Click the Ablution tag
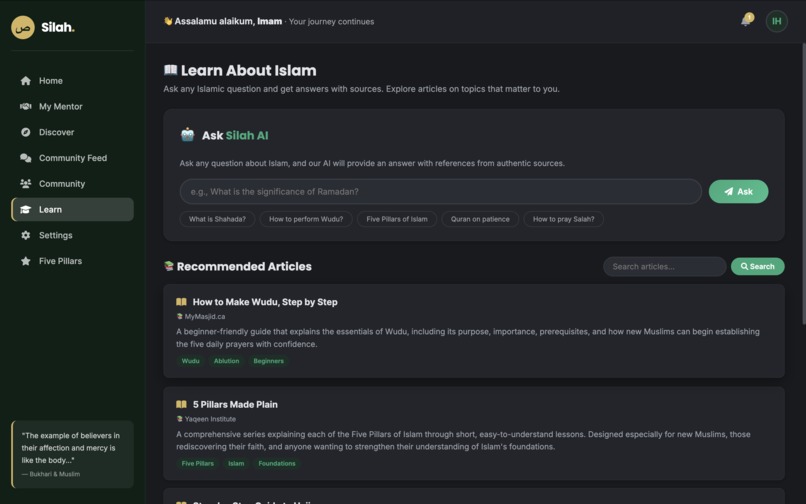This screenshot has height=504, width=806. click(226, 361)
